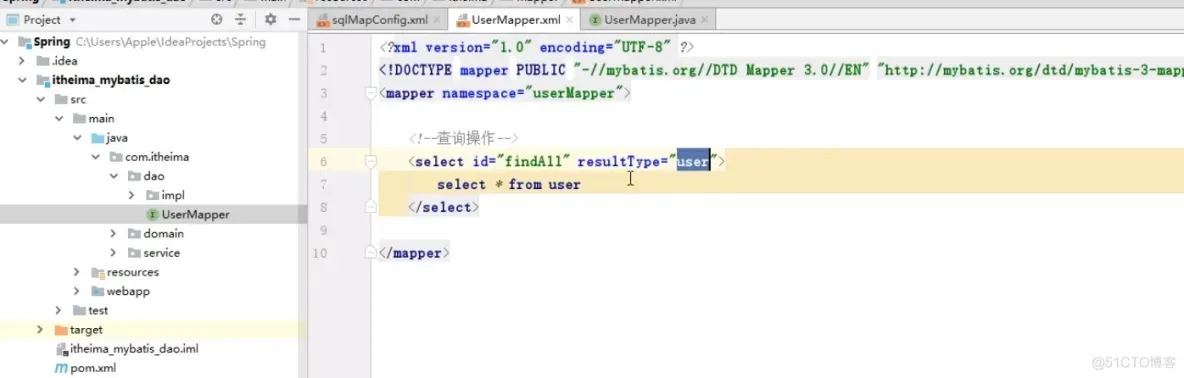Screen dimensions: 1184x378
Task: Click fold marker at line 8 </select>
Action: pyautogui.click(x=370, y=207)
